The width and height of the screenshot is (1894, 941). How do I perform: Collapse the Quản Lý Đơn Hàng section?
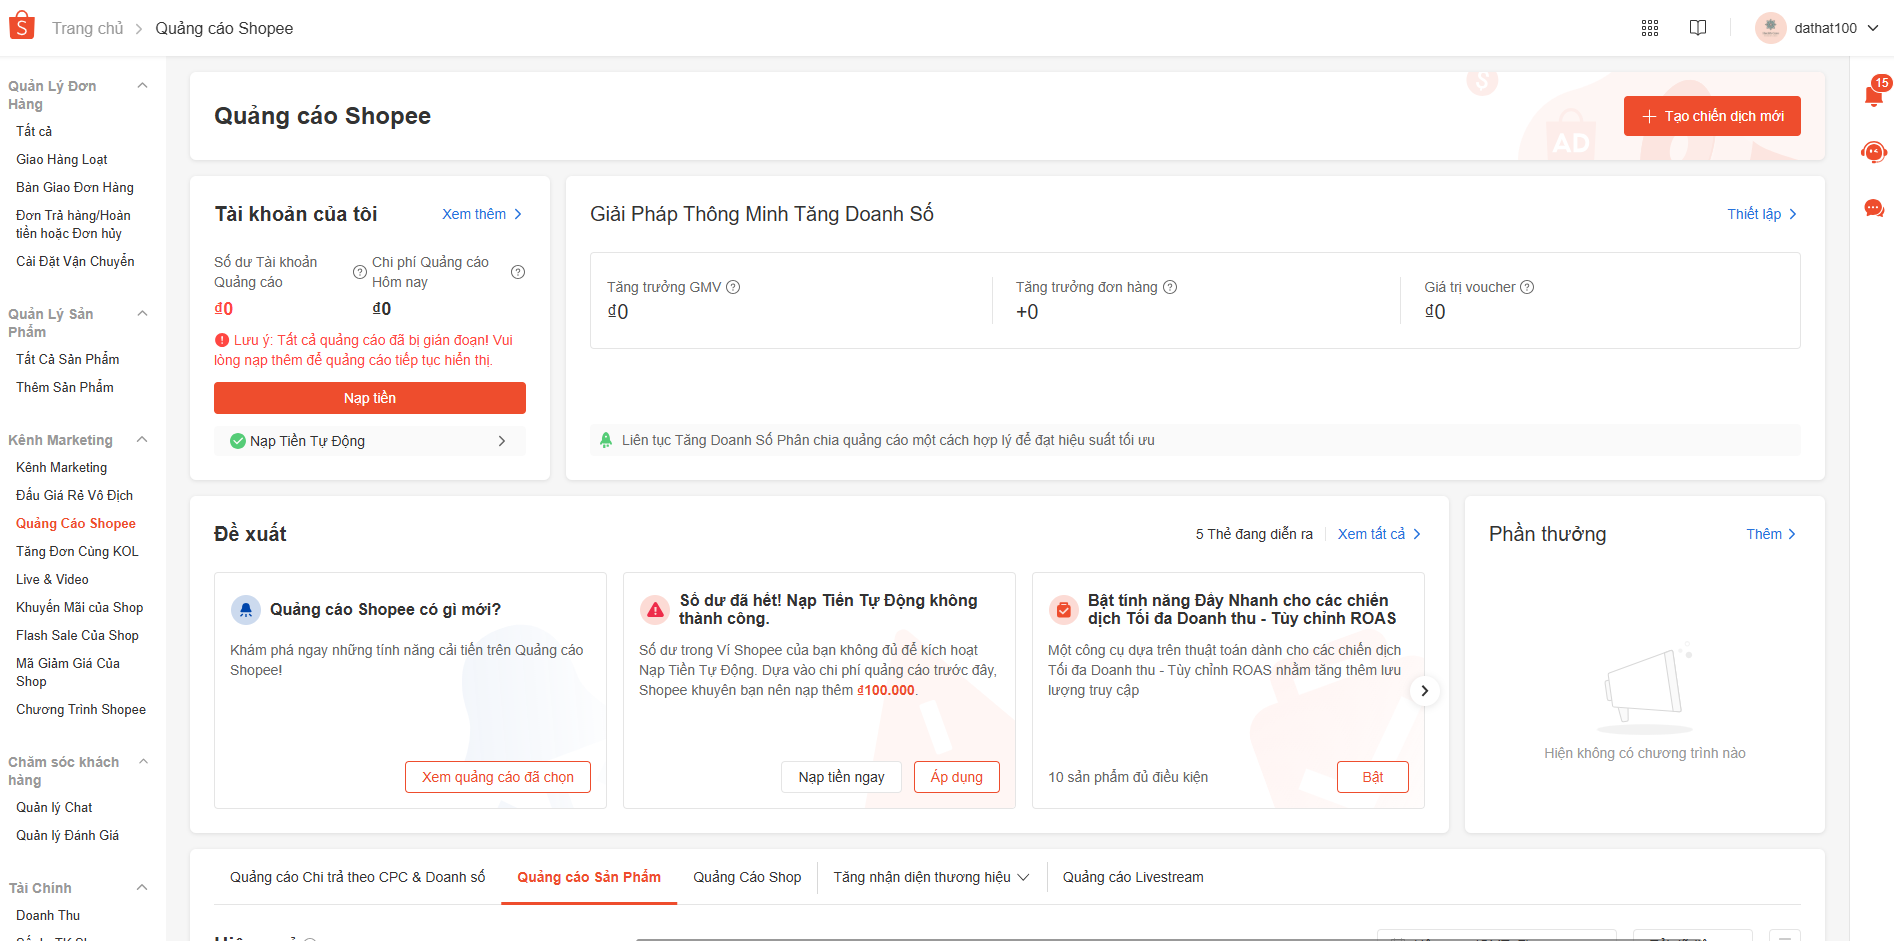[x=142, y=86]
